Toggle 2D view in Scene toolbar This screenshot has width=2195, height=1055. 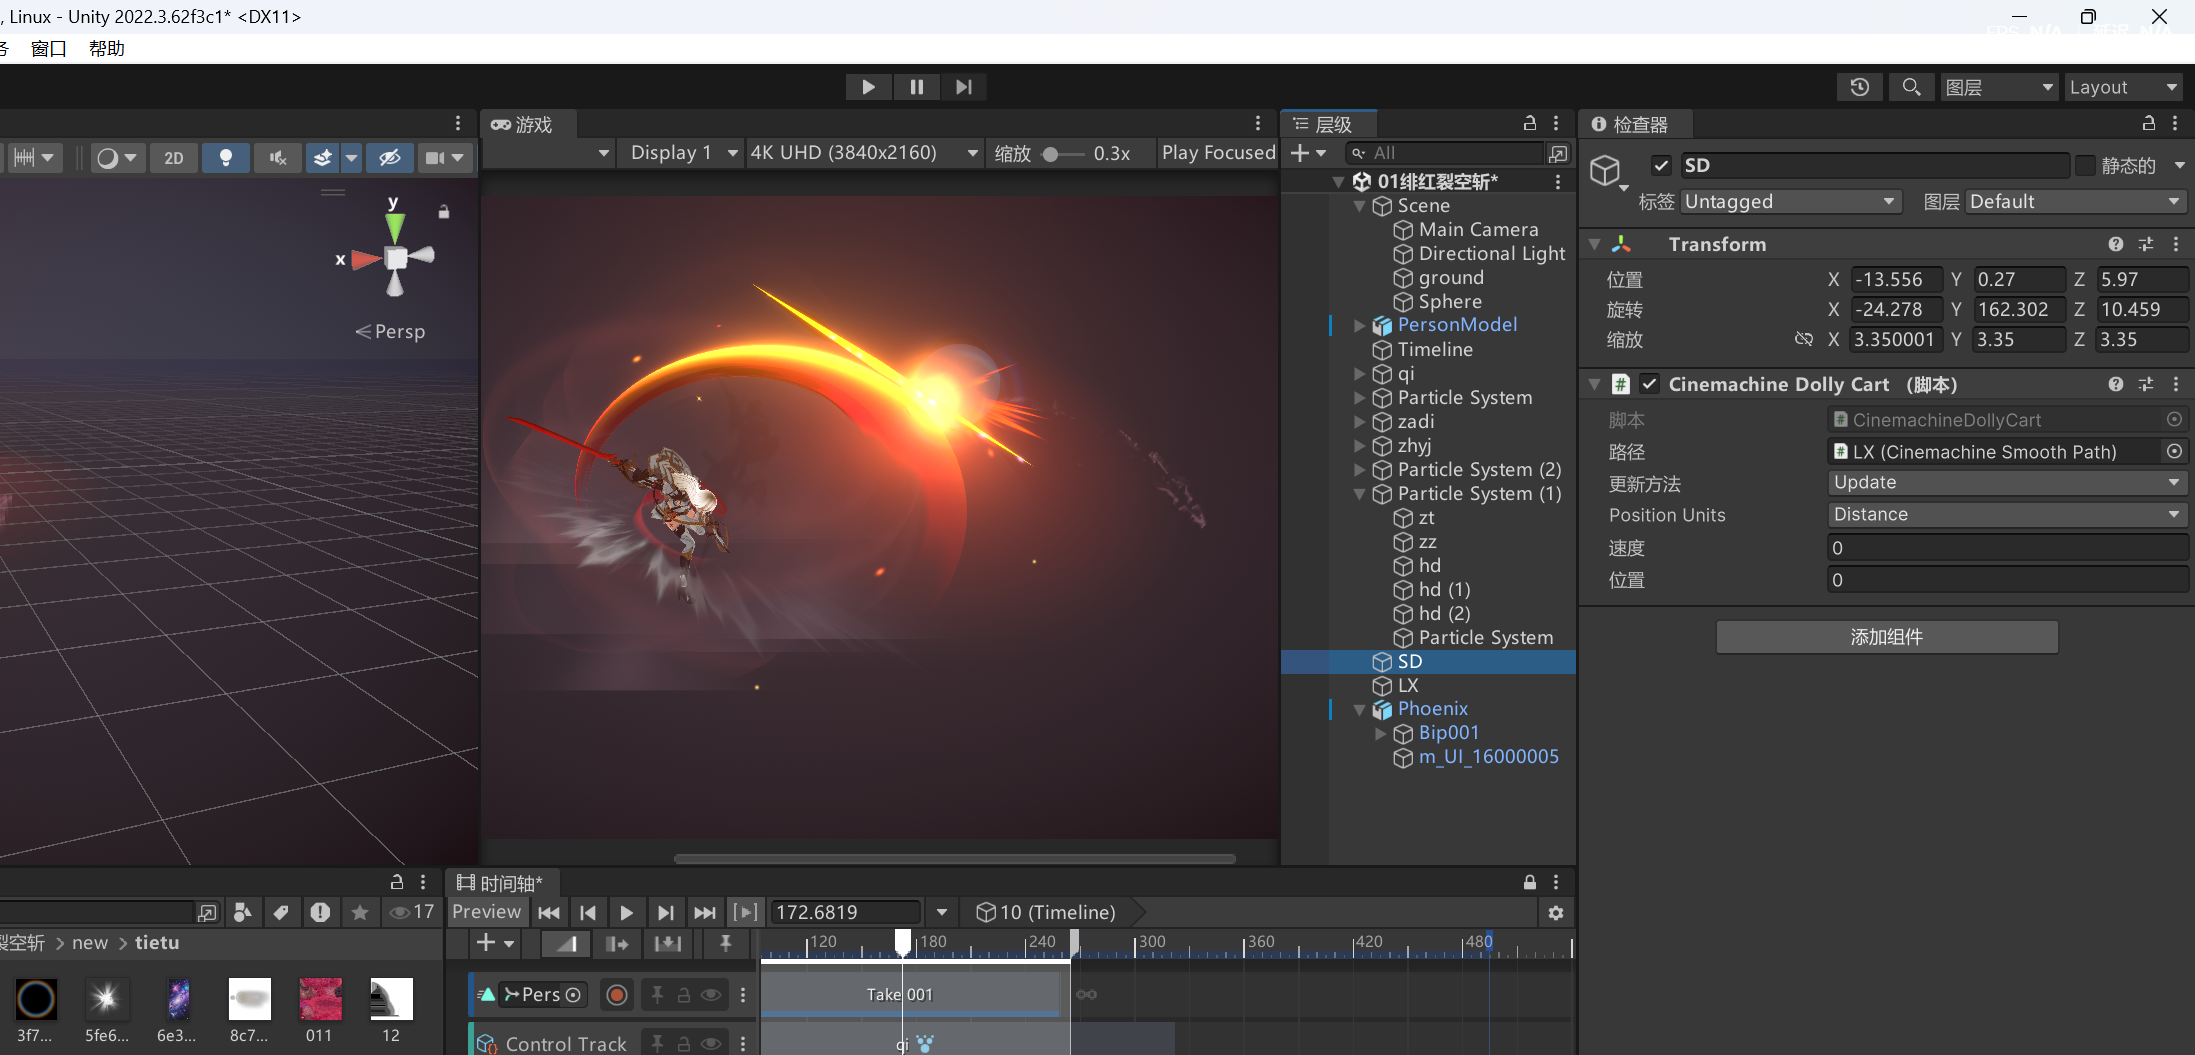click(x=174, y=158)
